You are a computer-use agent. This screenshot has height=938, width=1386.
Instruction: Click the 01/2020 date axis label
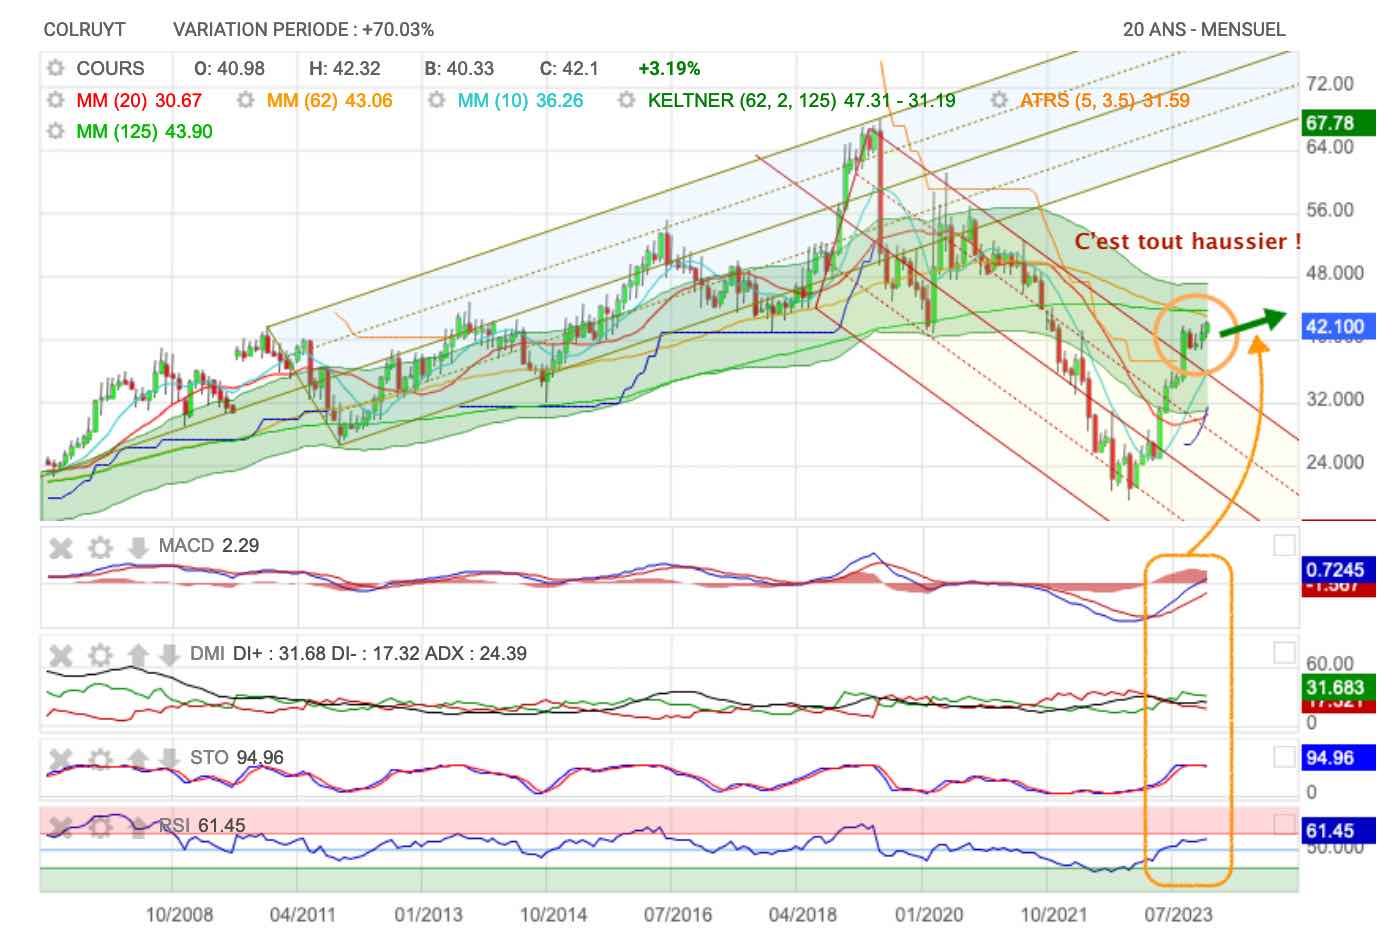pos(929,915)
